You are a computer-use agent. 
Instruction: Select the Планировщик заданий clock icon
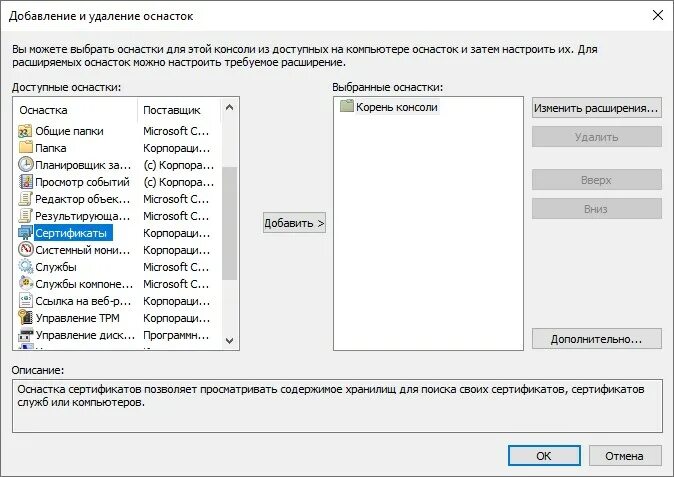(25, 165)
